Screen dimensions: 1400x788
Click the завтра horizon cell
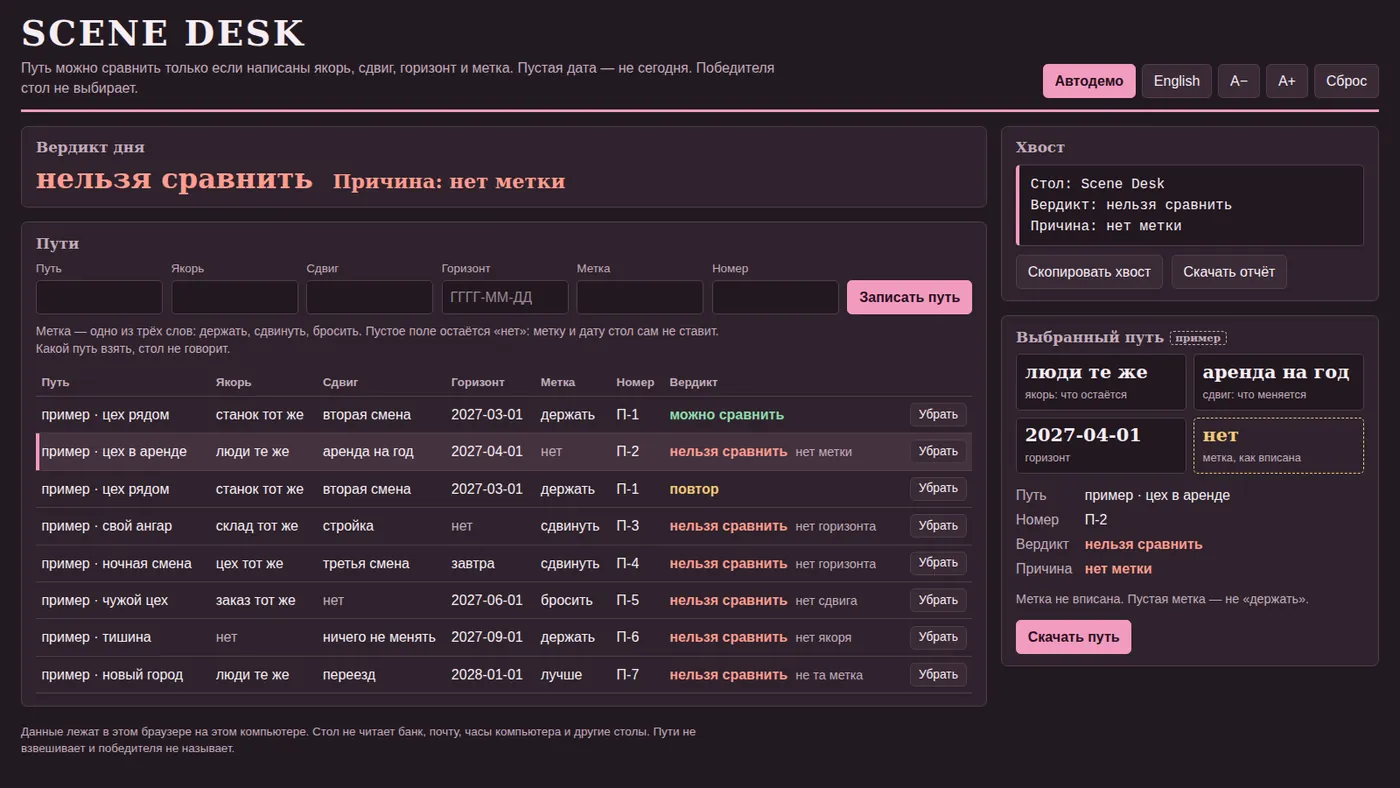[x=473, y=563]
